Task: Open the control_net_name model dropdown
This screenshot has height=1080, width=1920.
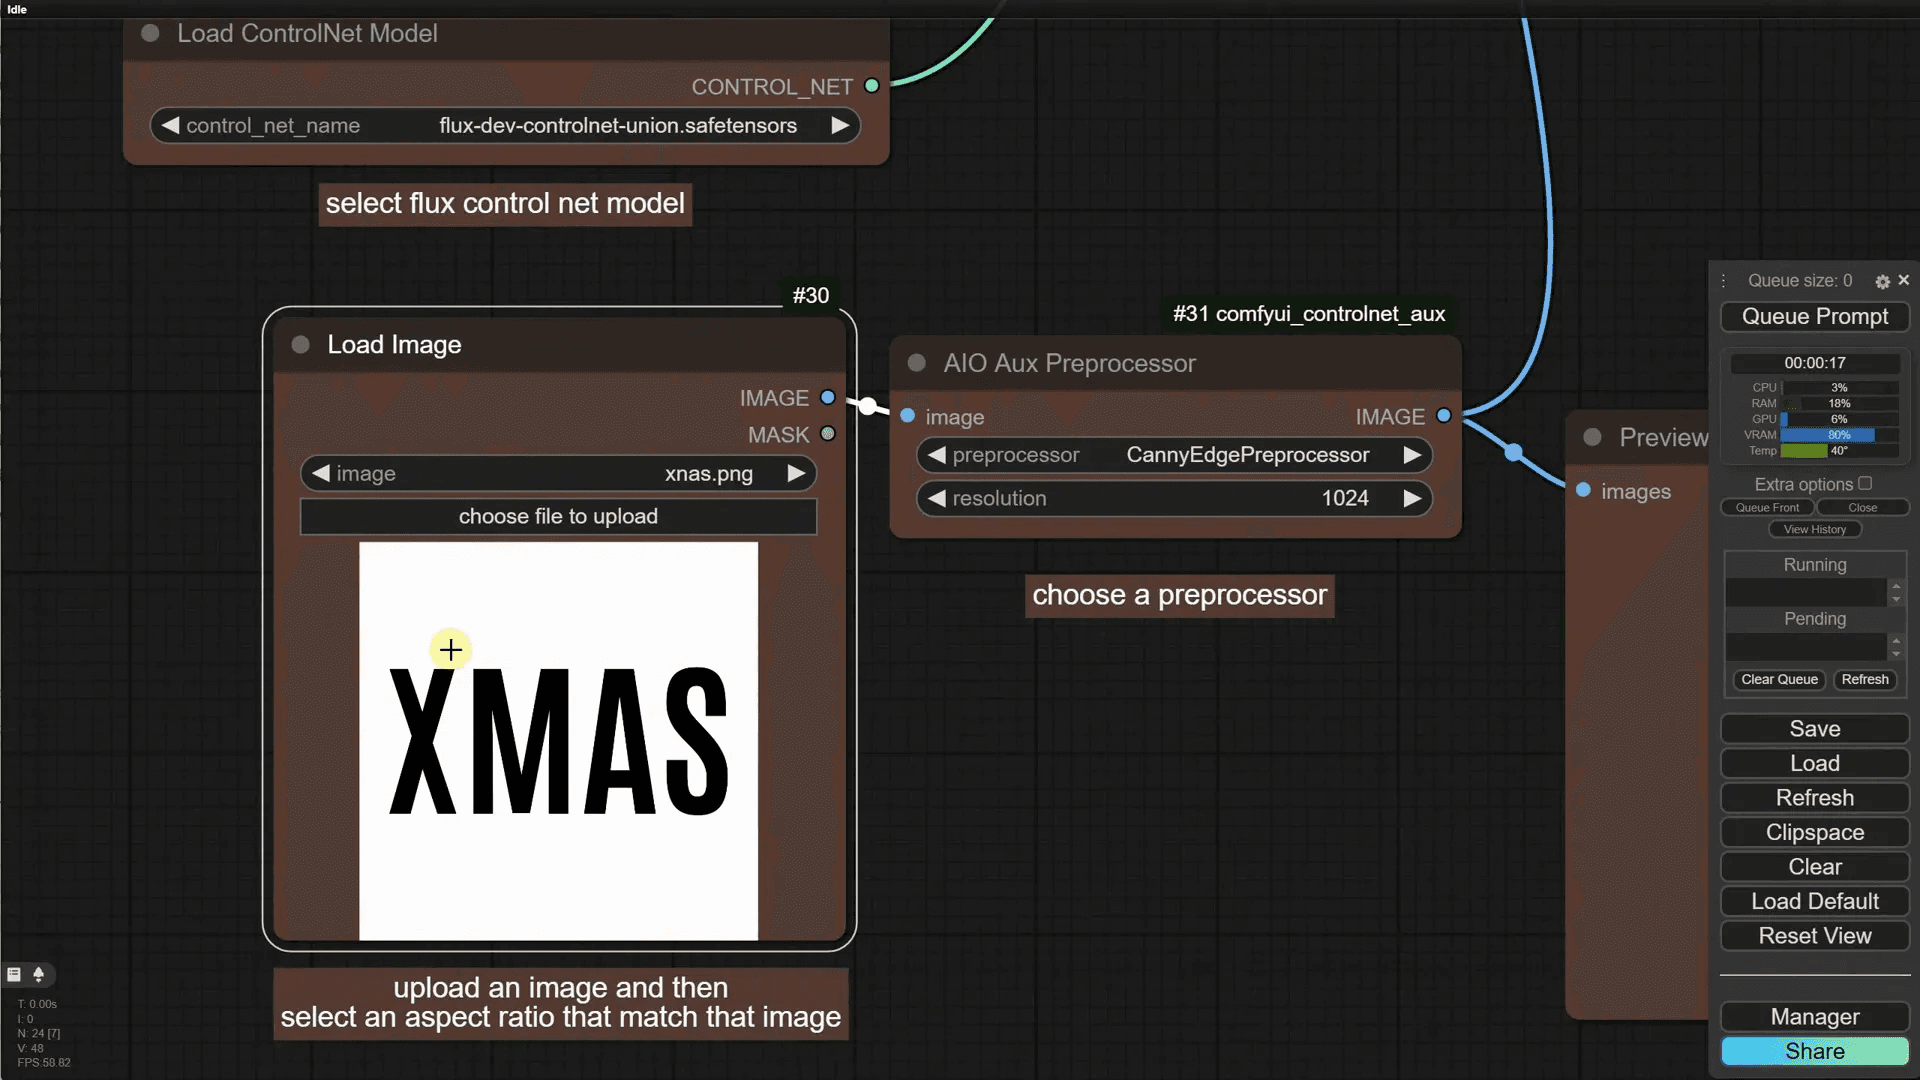Action: (617, 126)
